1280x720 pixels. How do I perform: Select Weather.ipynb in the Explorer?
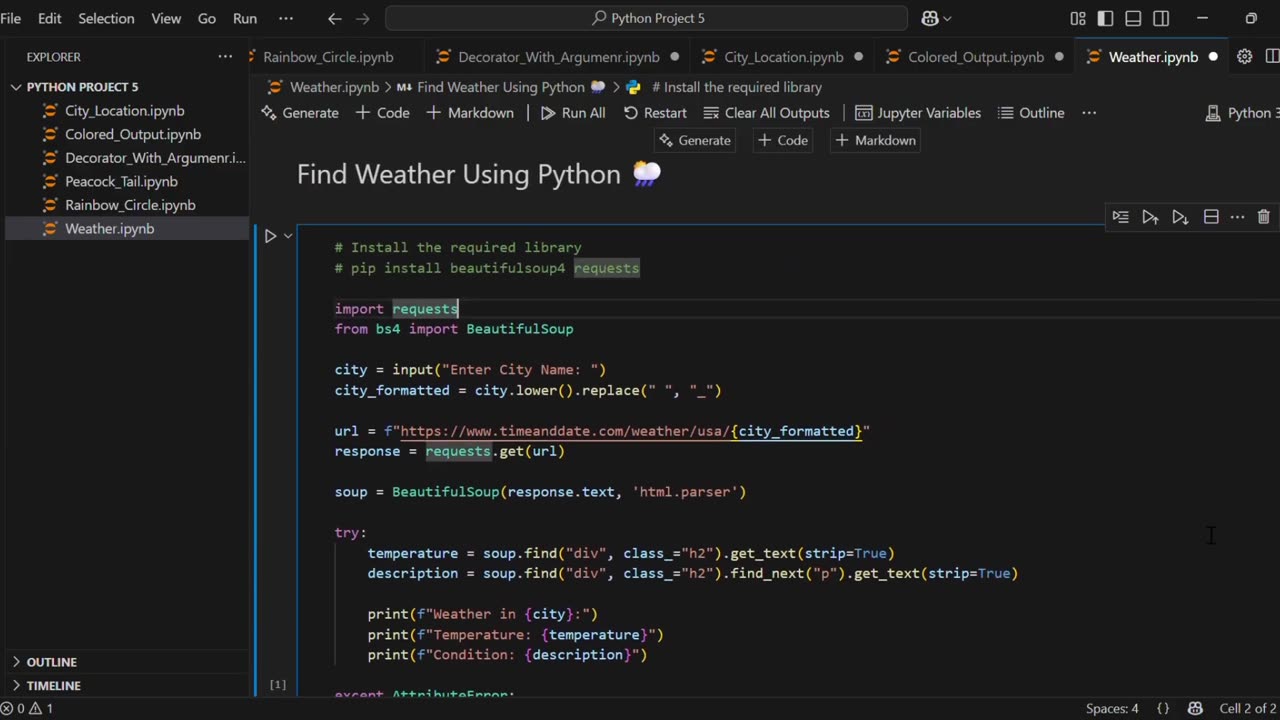tap(125, 228)
